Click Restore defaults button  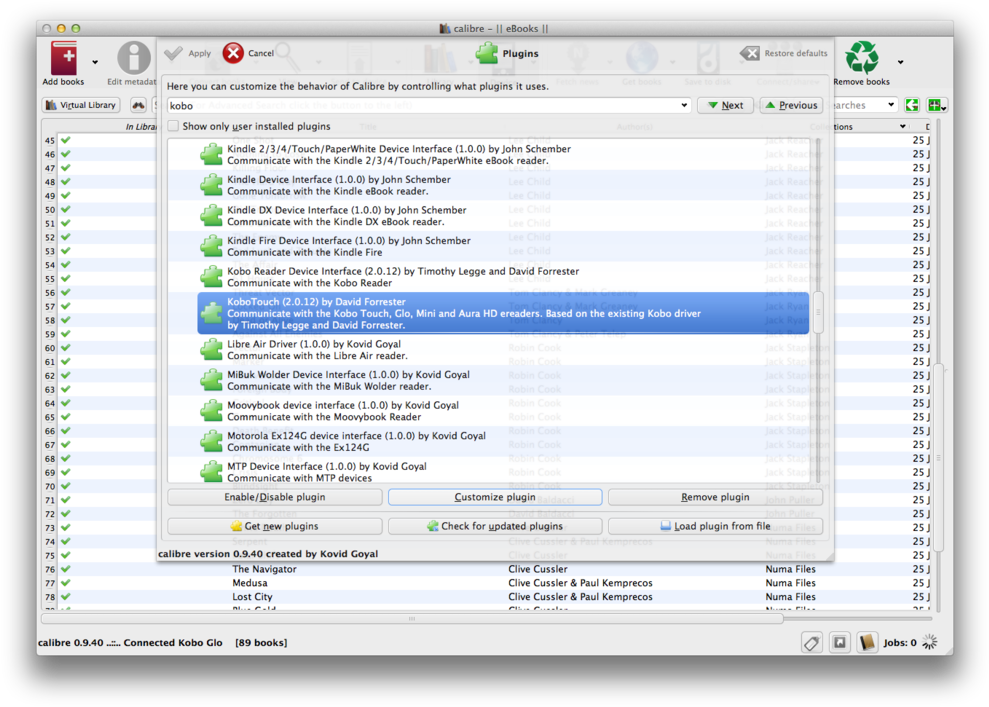[x=783, y=54]
